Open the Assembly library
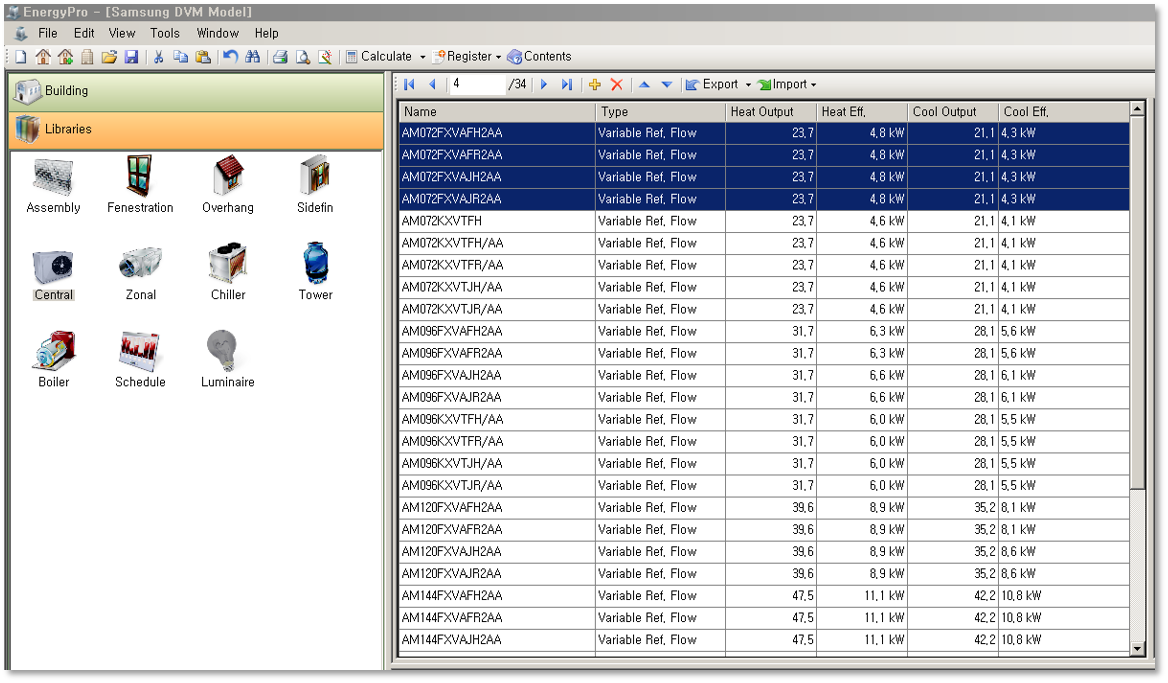This screenshot has height=683, width=1168. click(53, 186)
